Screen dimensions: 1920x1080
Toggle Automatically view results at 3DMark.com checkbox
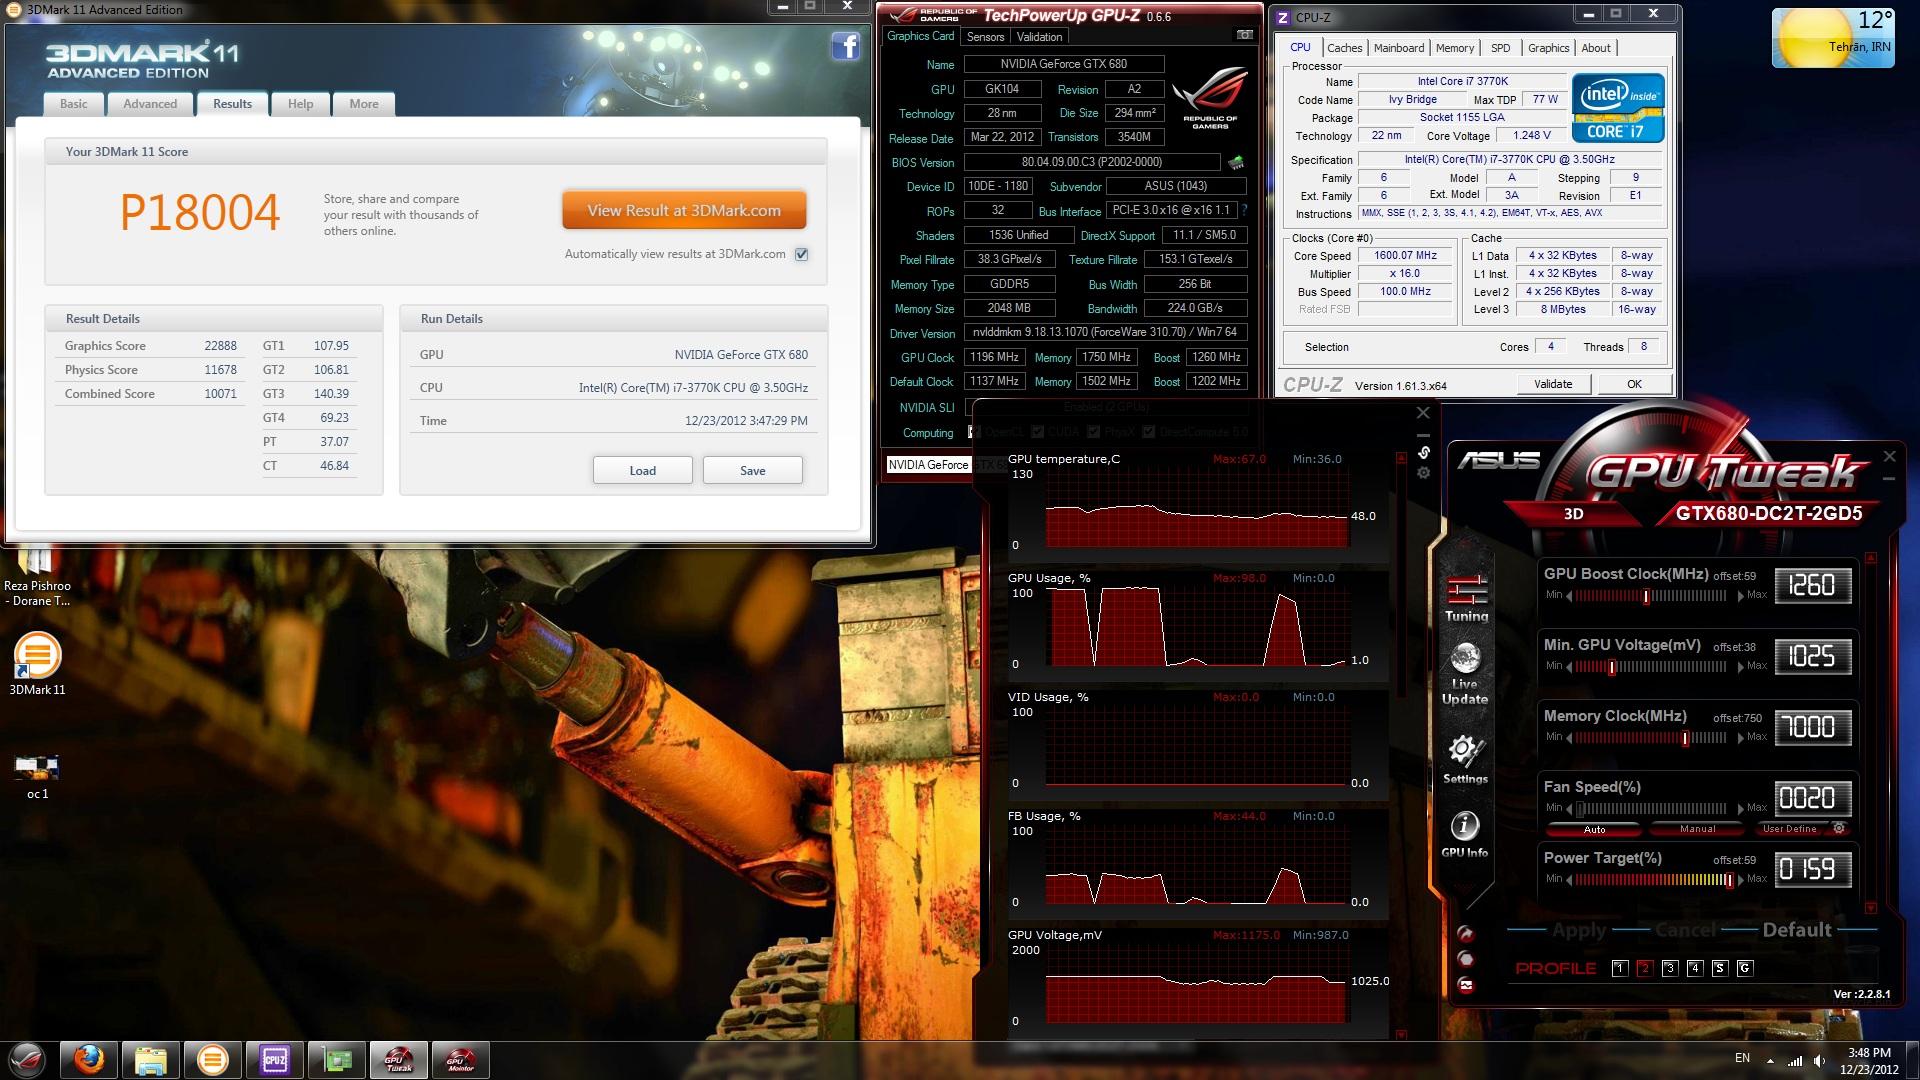[801, 254]
